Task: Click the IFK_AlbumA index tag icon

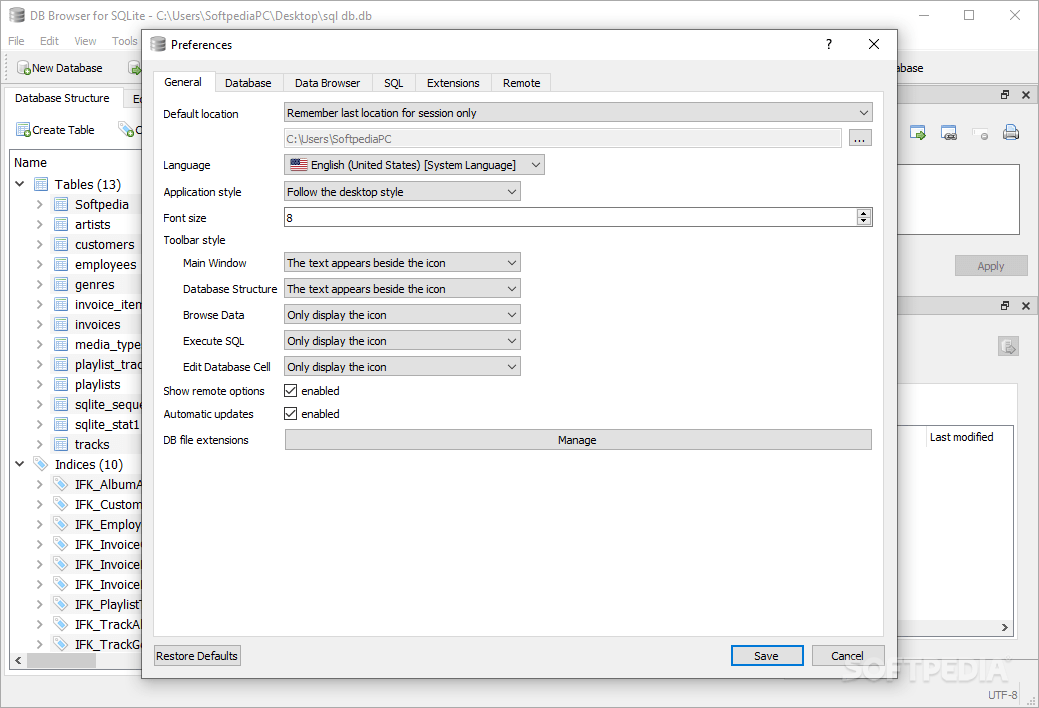Action: click(x=61, y=484)
